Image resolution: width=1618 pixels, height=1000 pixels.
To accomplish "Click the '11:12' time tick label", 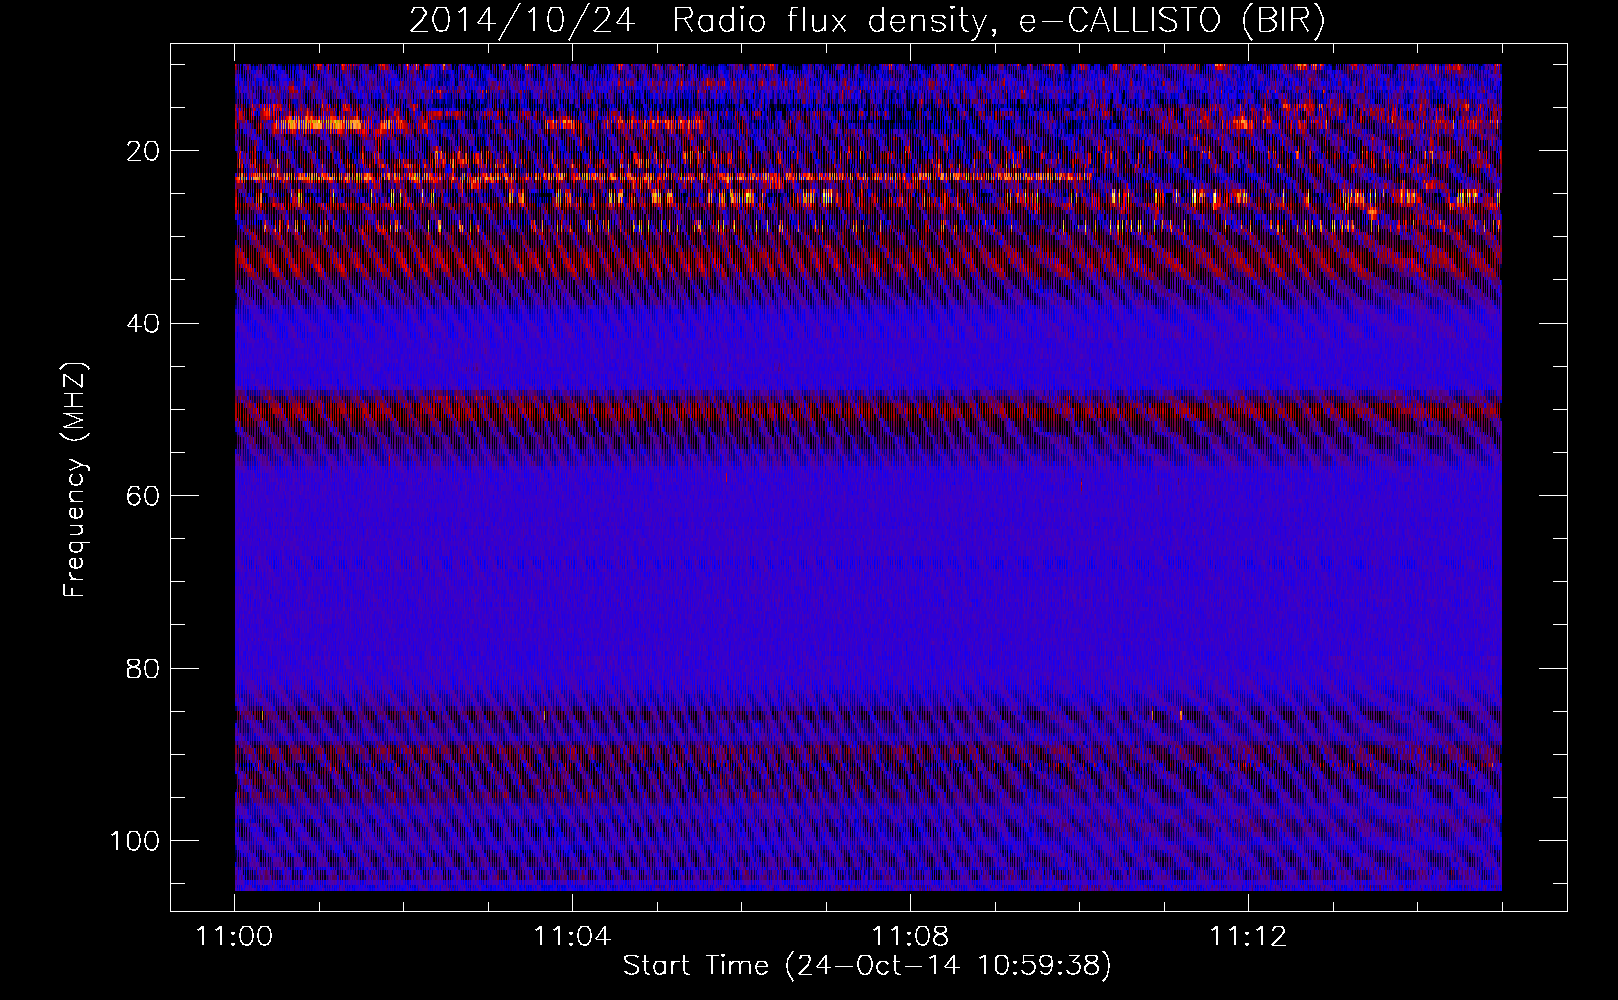I will point(1248,937).
